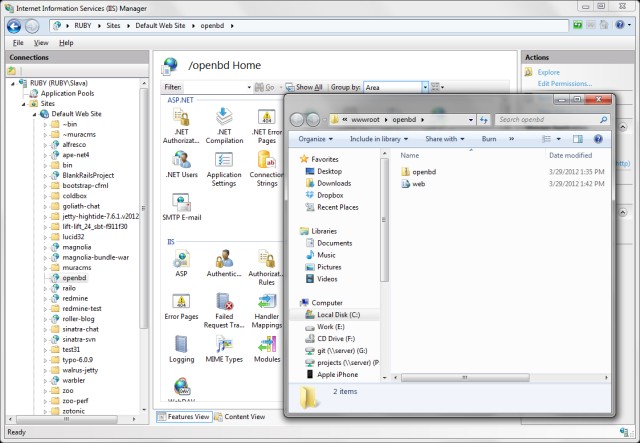Open the Modules feature icon
The height and width of the screenshot is (443, 640).
coord(267,350)
